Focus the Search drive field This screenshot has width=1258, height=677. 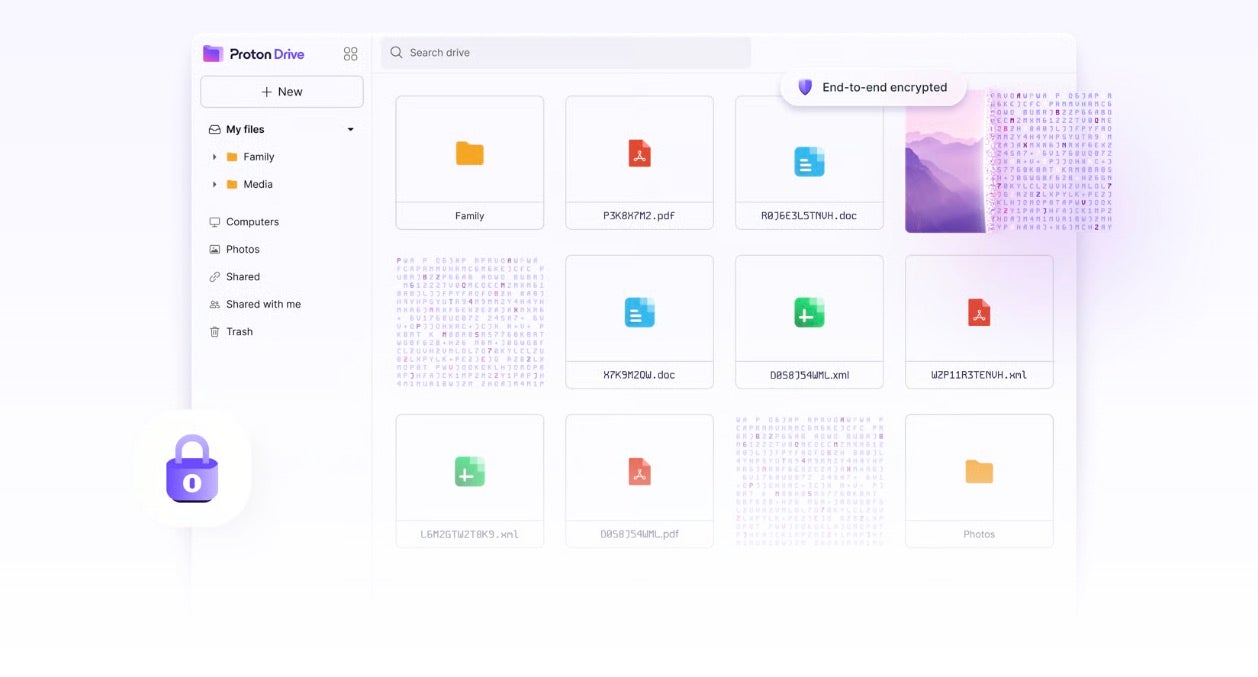[x=565, y=52]
